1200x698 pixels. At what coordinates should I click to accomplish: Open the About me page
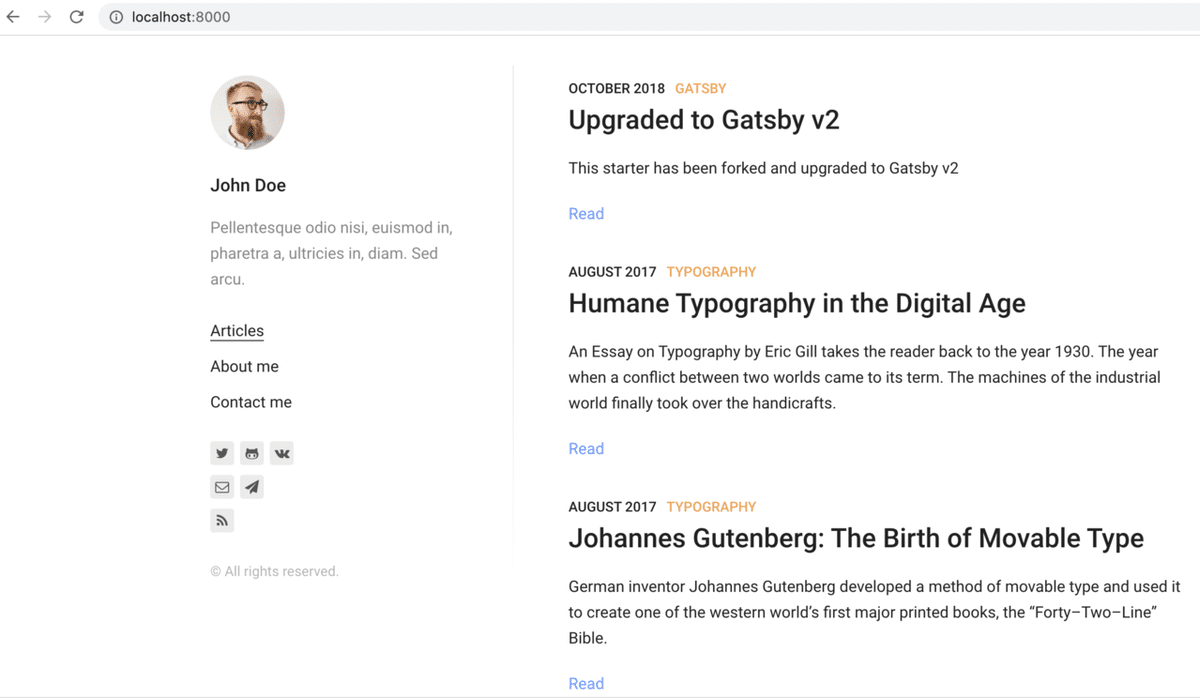(x=244, y=366)
